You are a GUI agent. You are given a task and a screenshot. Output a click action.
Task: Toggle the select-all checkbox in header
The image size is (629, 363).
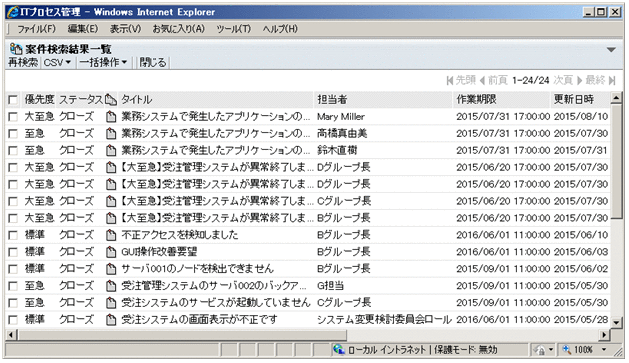point(13,99)
